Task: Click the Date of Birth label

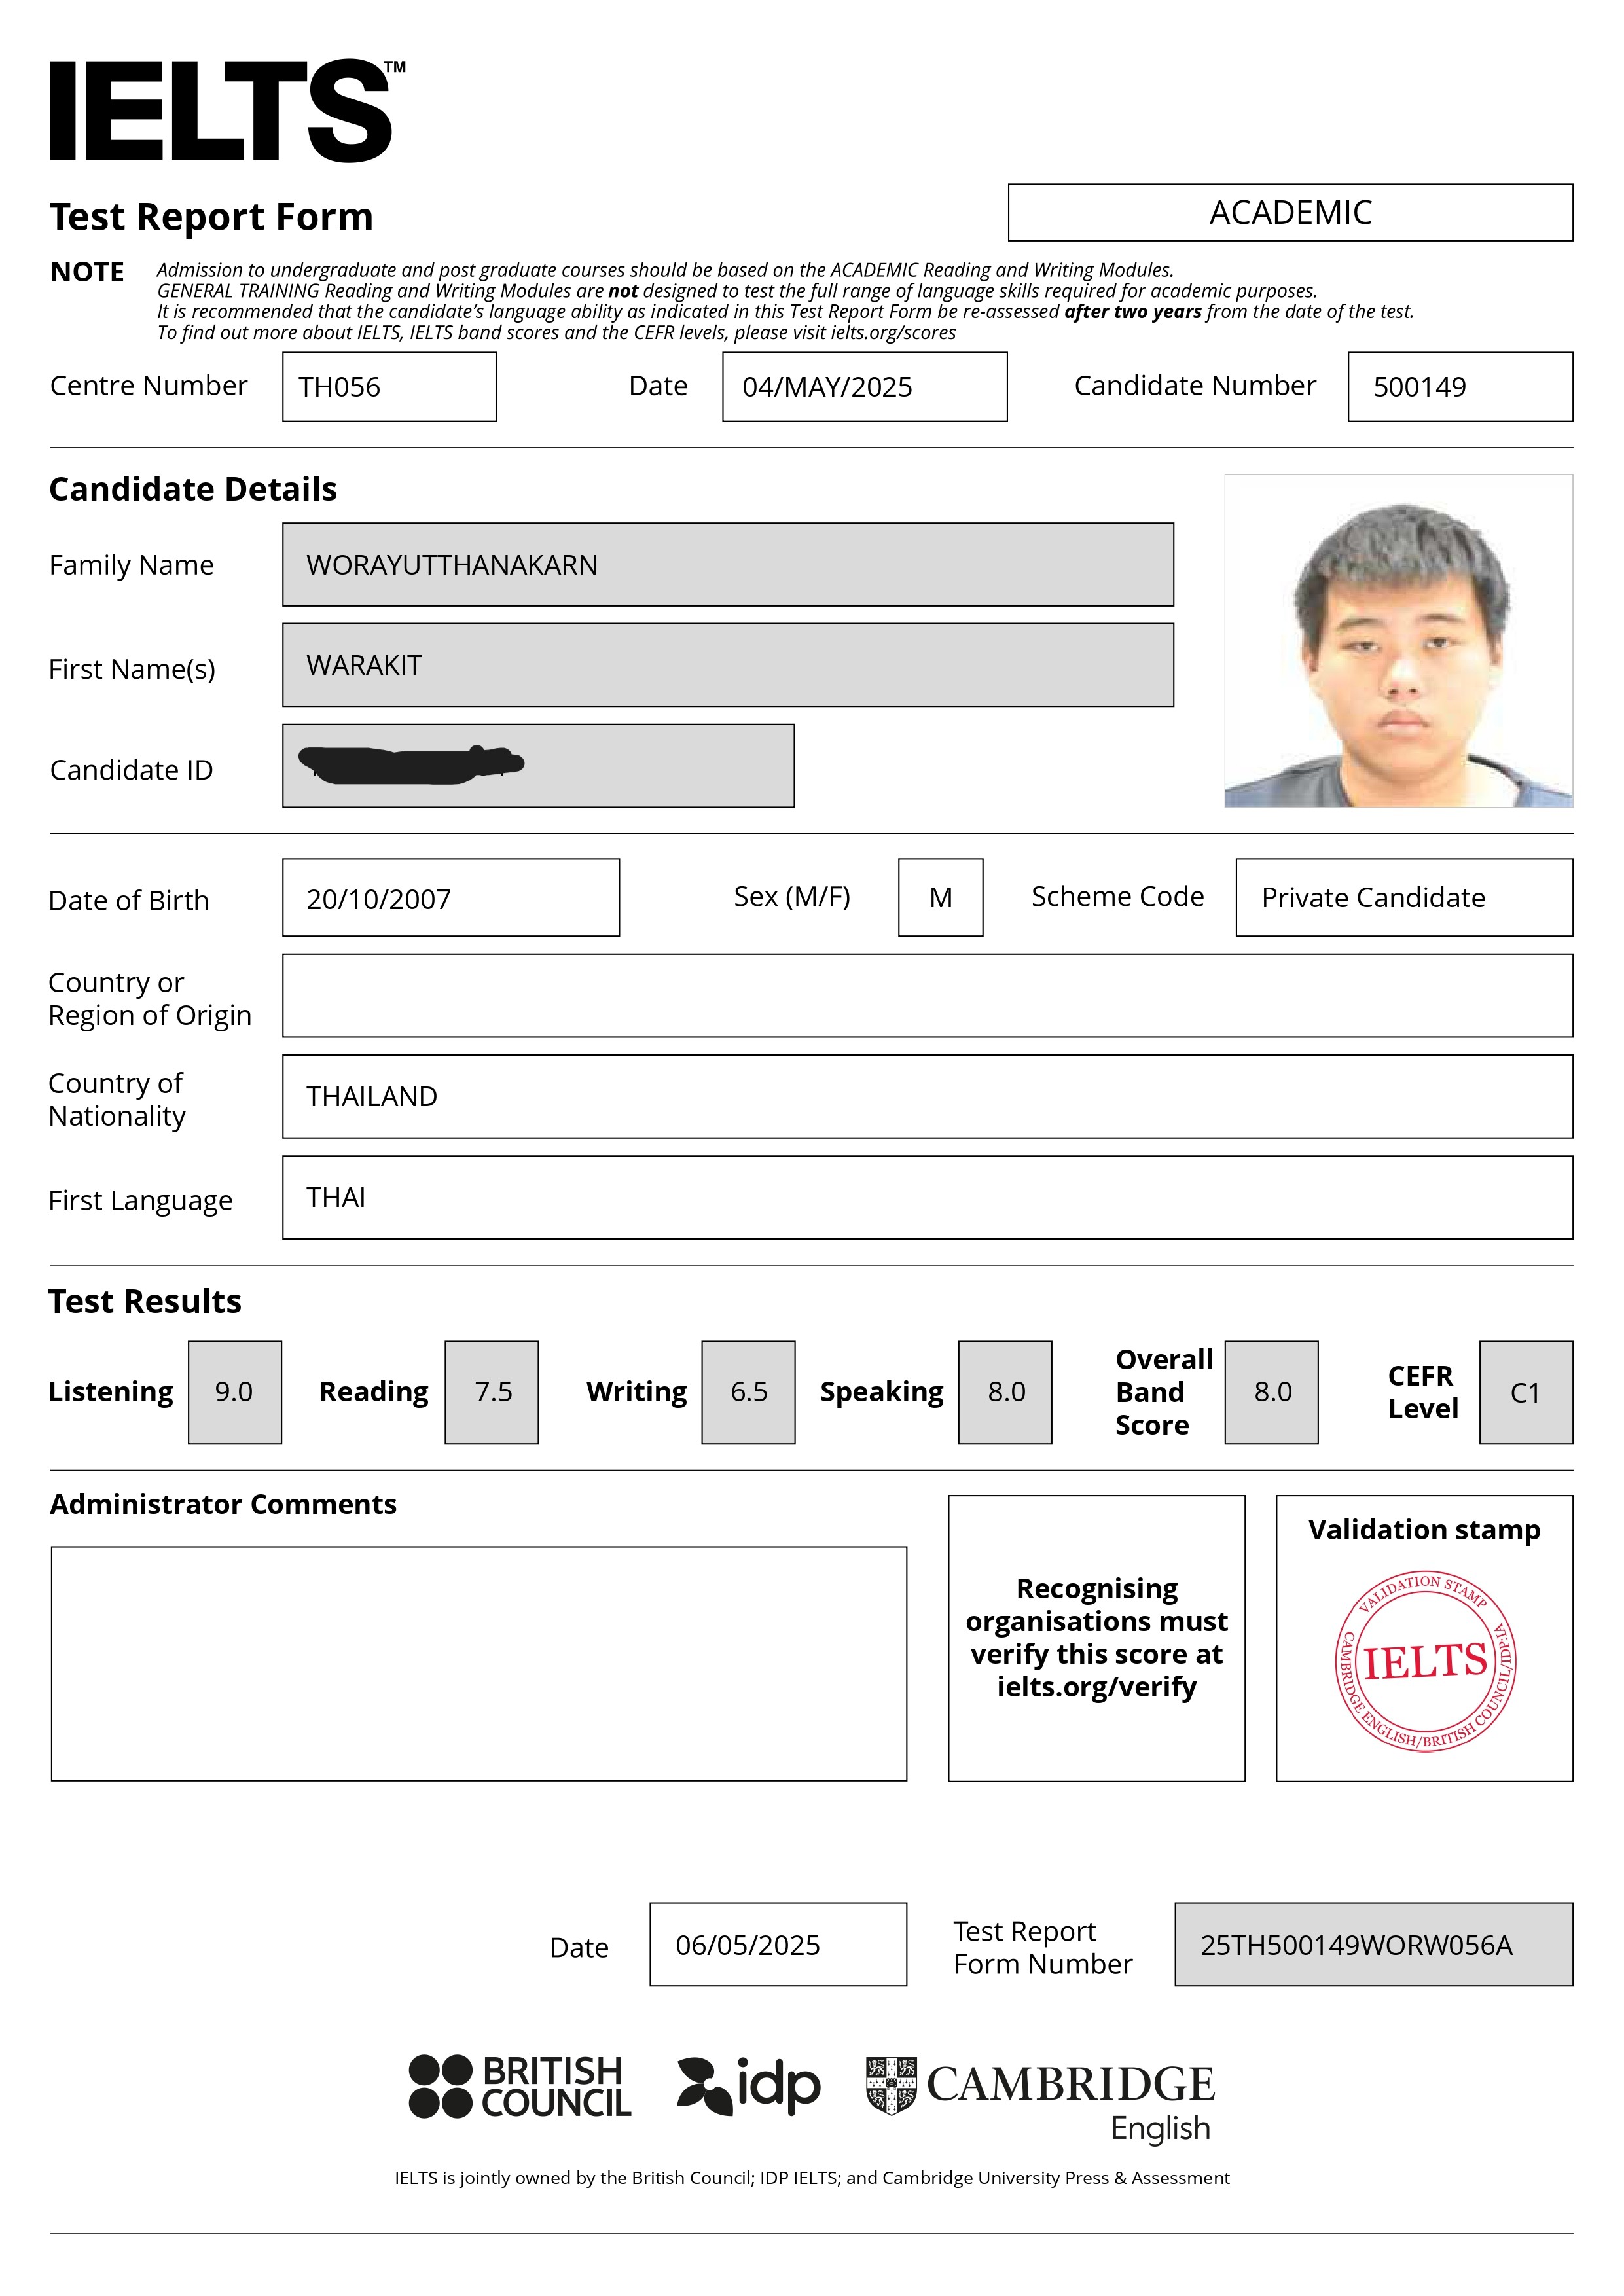Action: [128, 901]
